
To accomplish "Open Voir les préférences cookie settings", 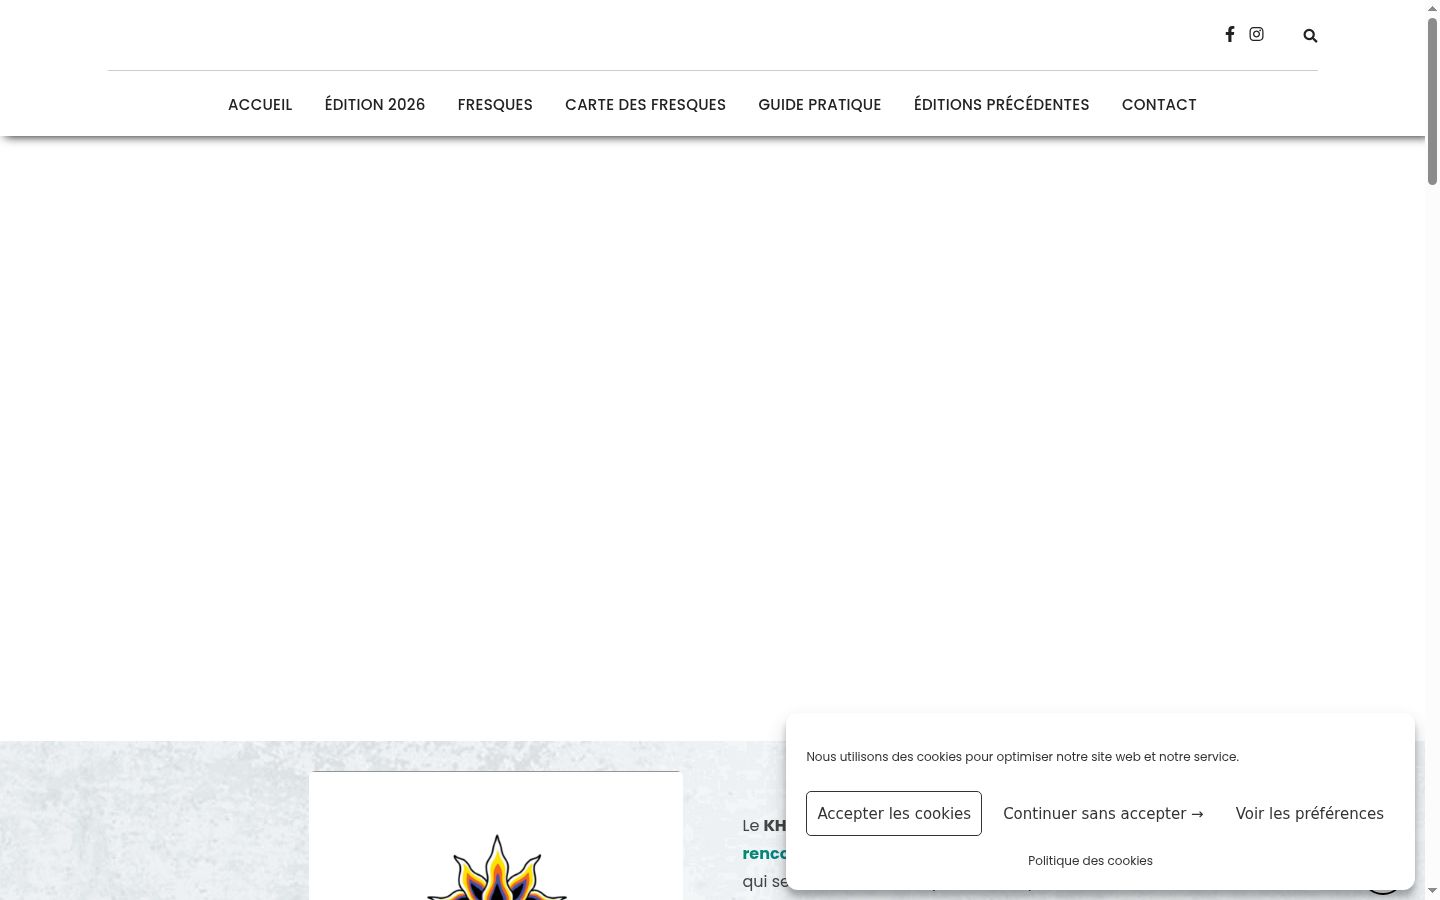I will tap(1310, 814).
